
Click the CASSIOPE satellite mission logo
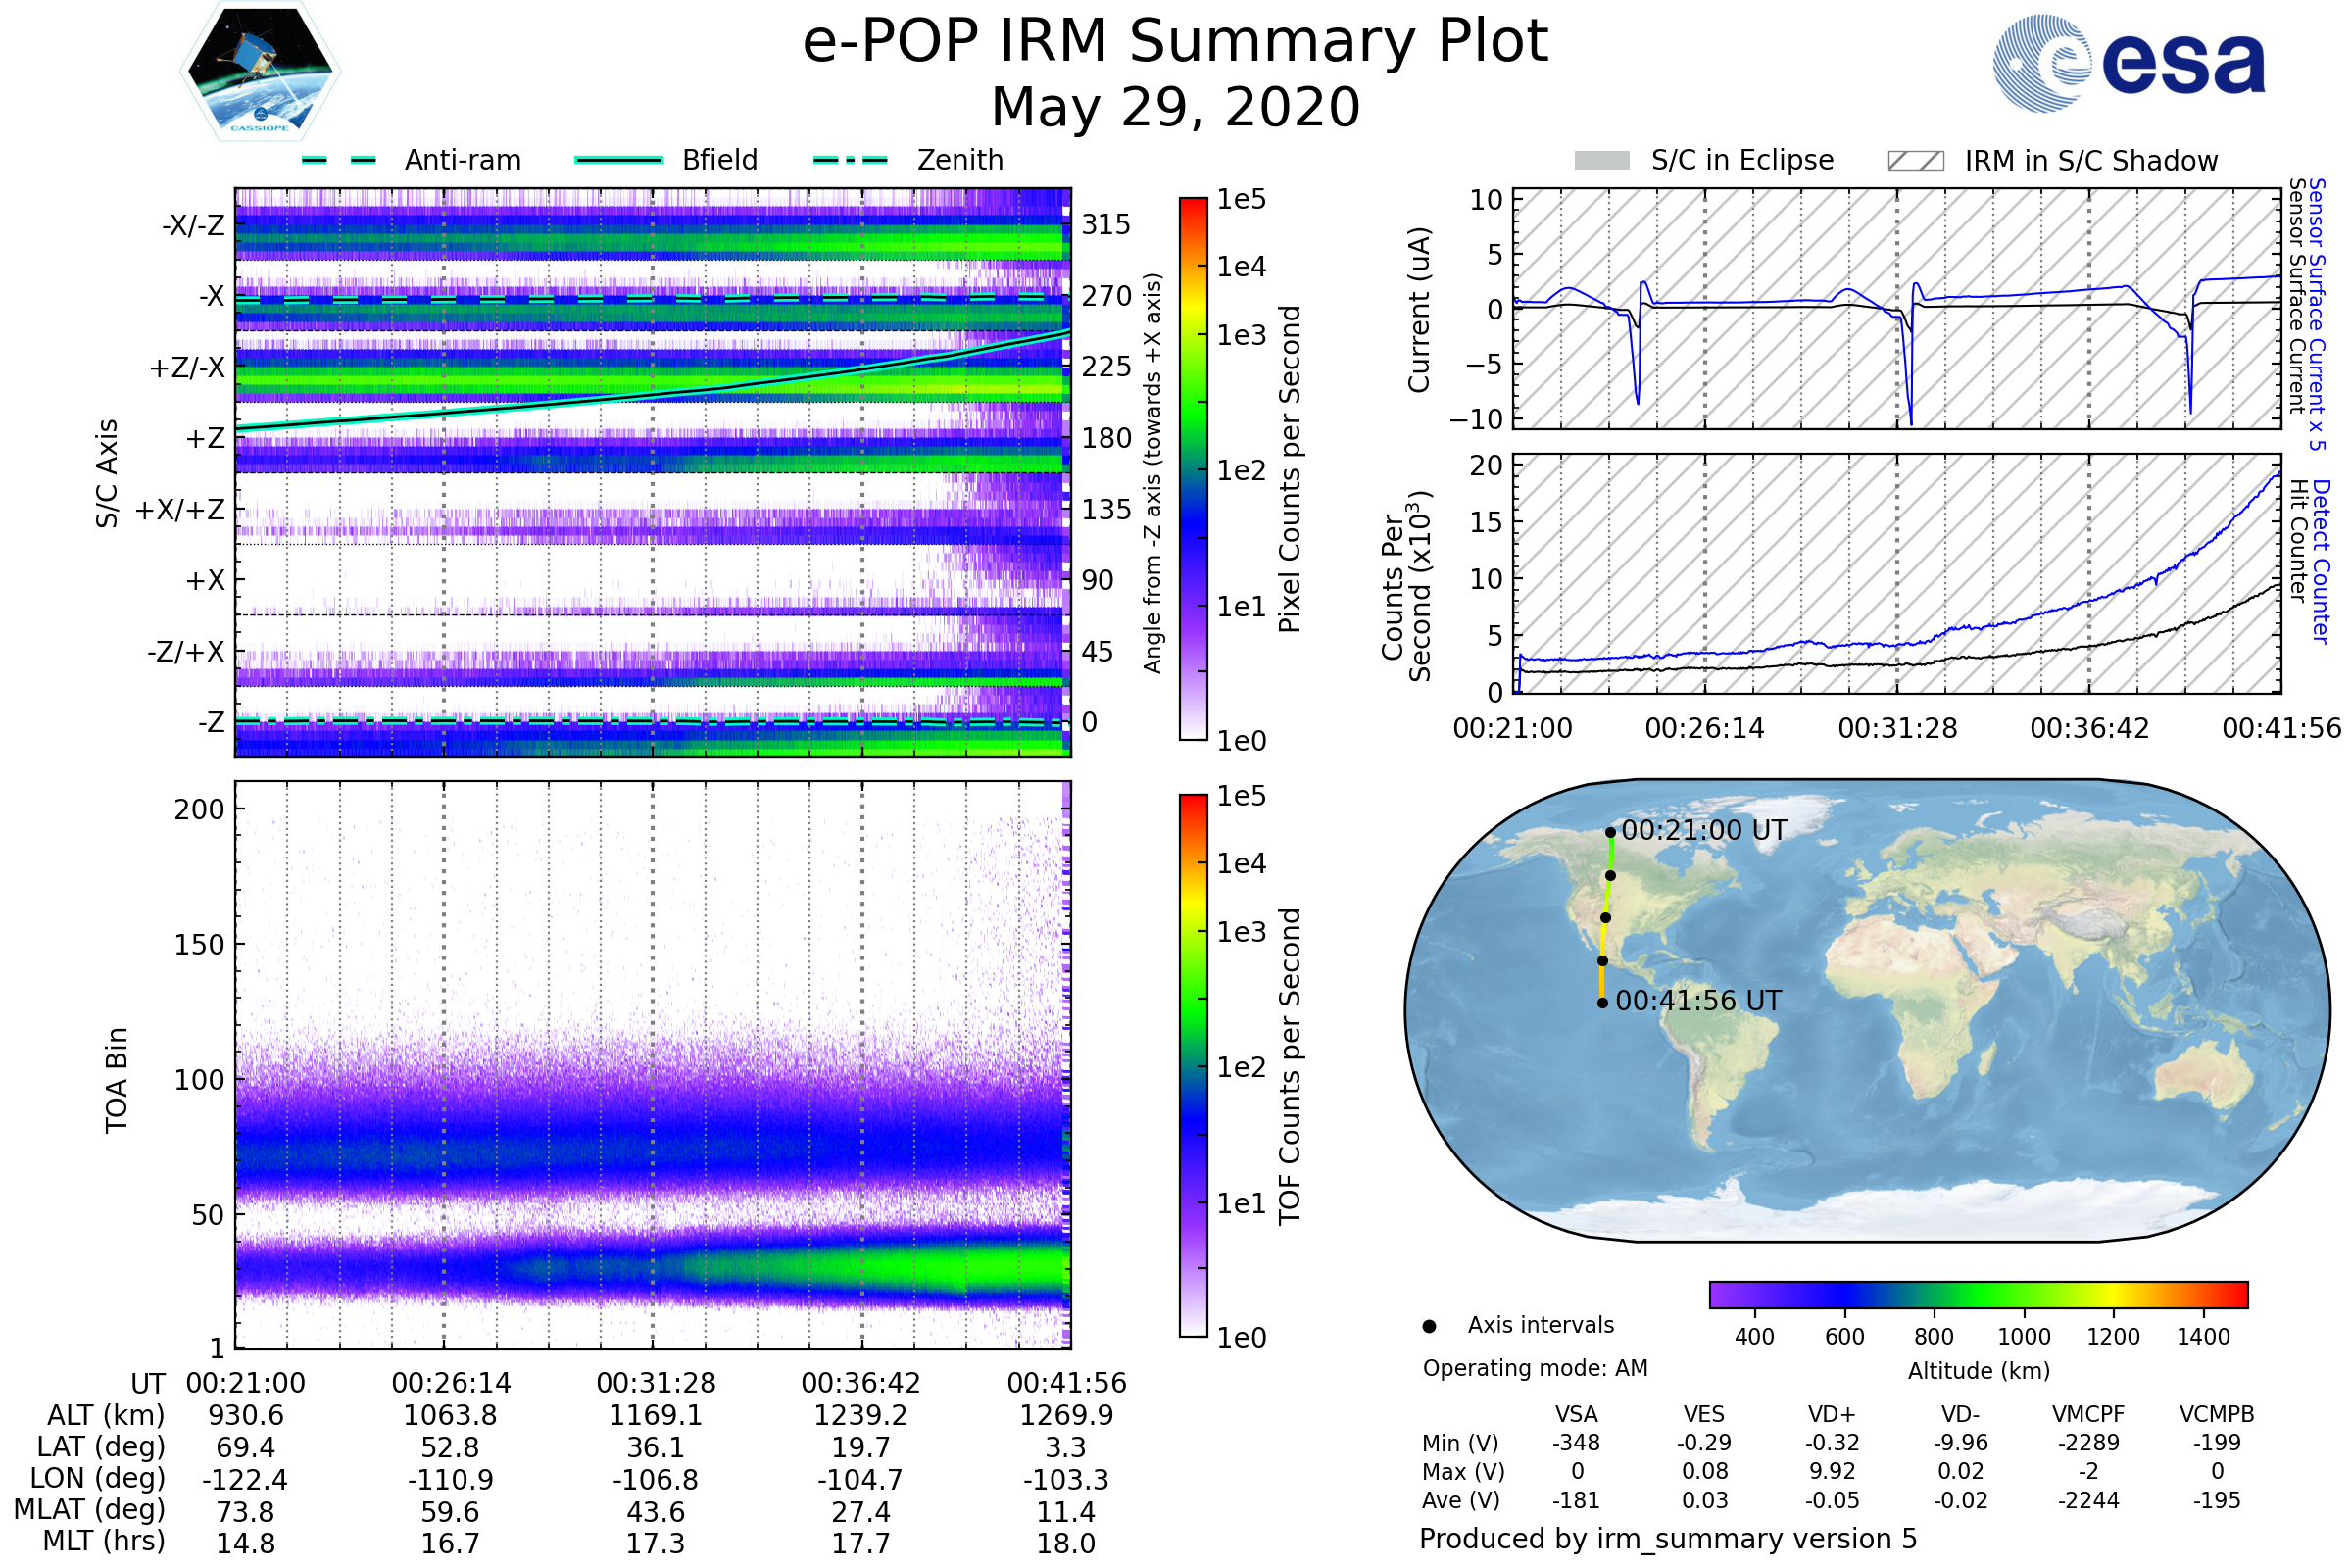(x=260, y=72)
